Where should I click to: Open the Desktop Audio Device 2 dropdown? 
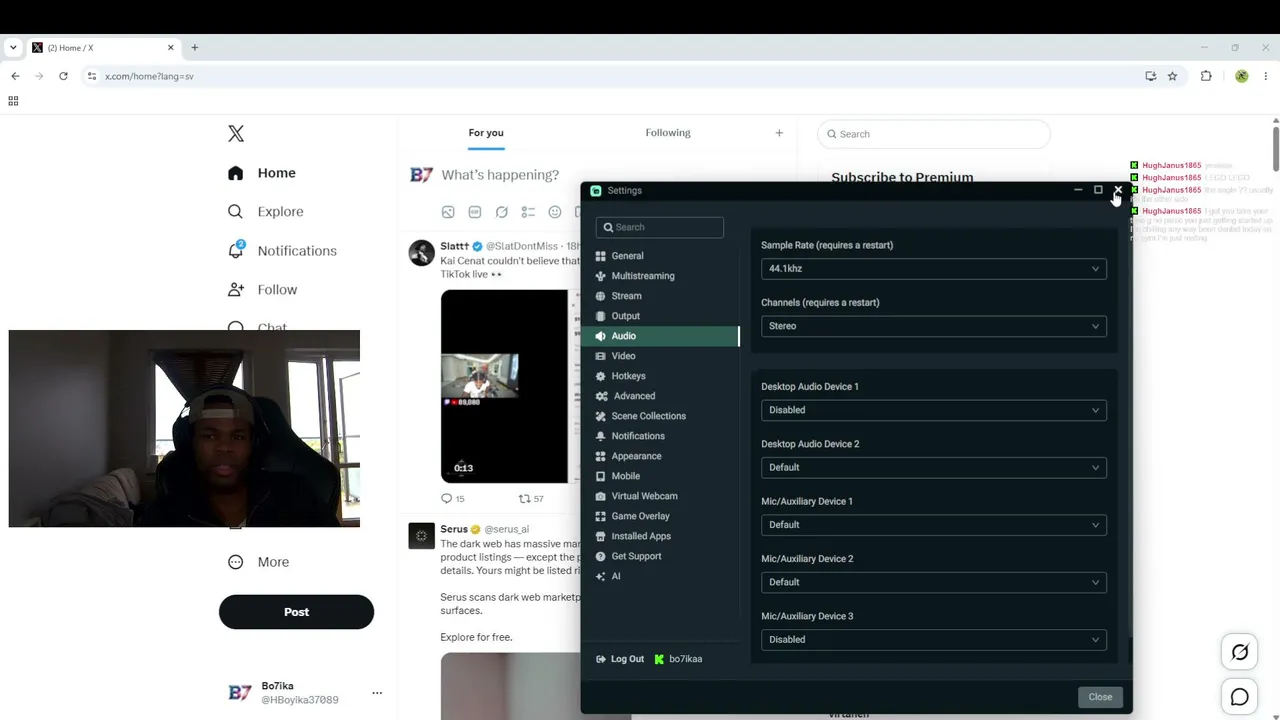pyautogui.click(x=934, y=467)
